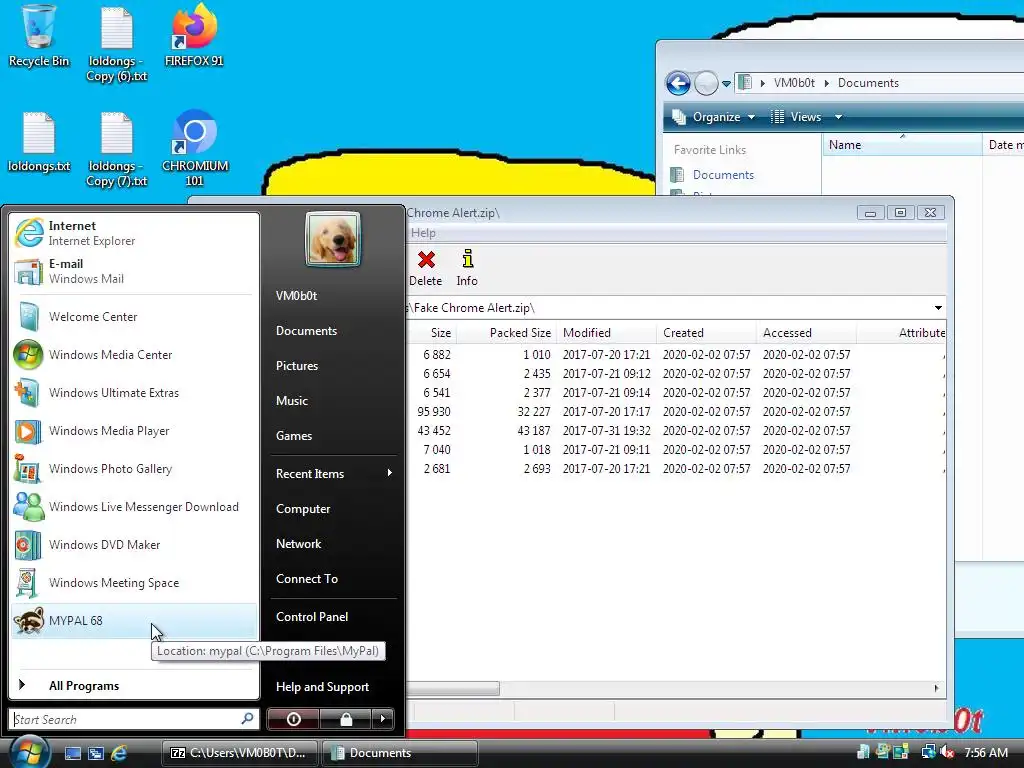This screenshot has height=768, width=1024.
Task: Click the dog user account picture
Action: click(333, 240)
